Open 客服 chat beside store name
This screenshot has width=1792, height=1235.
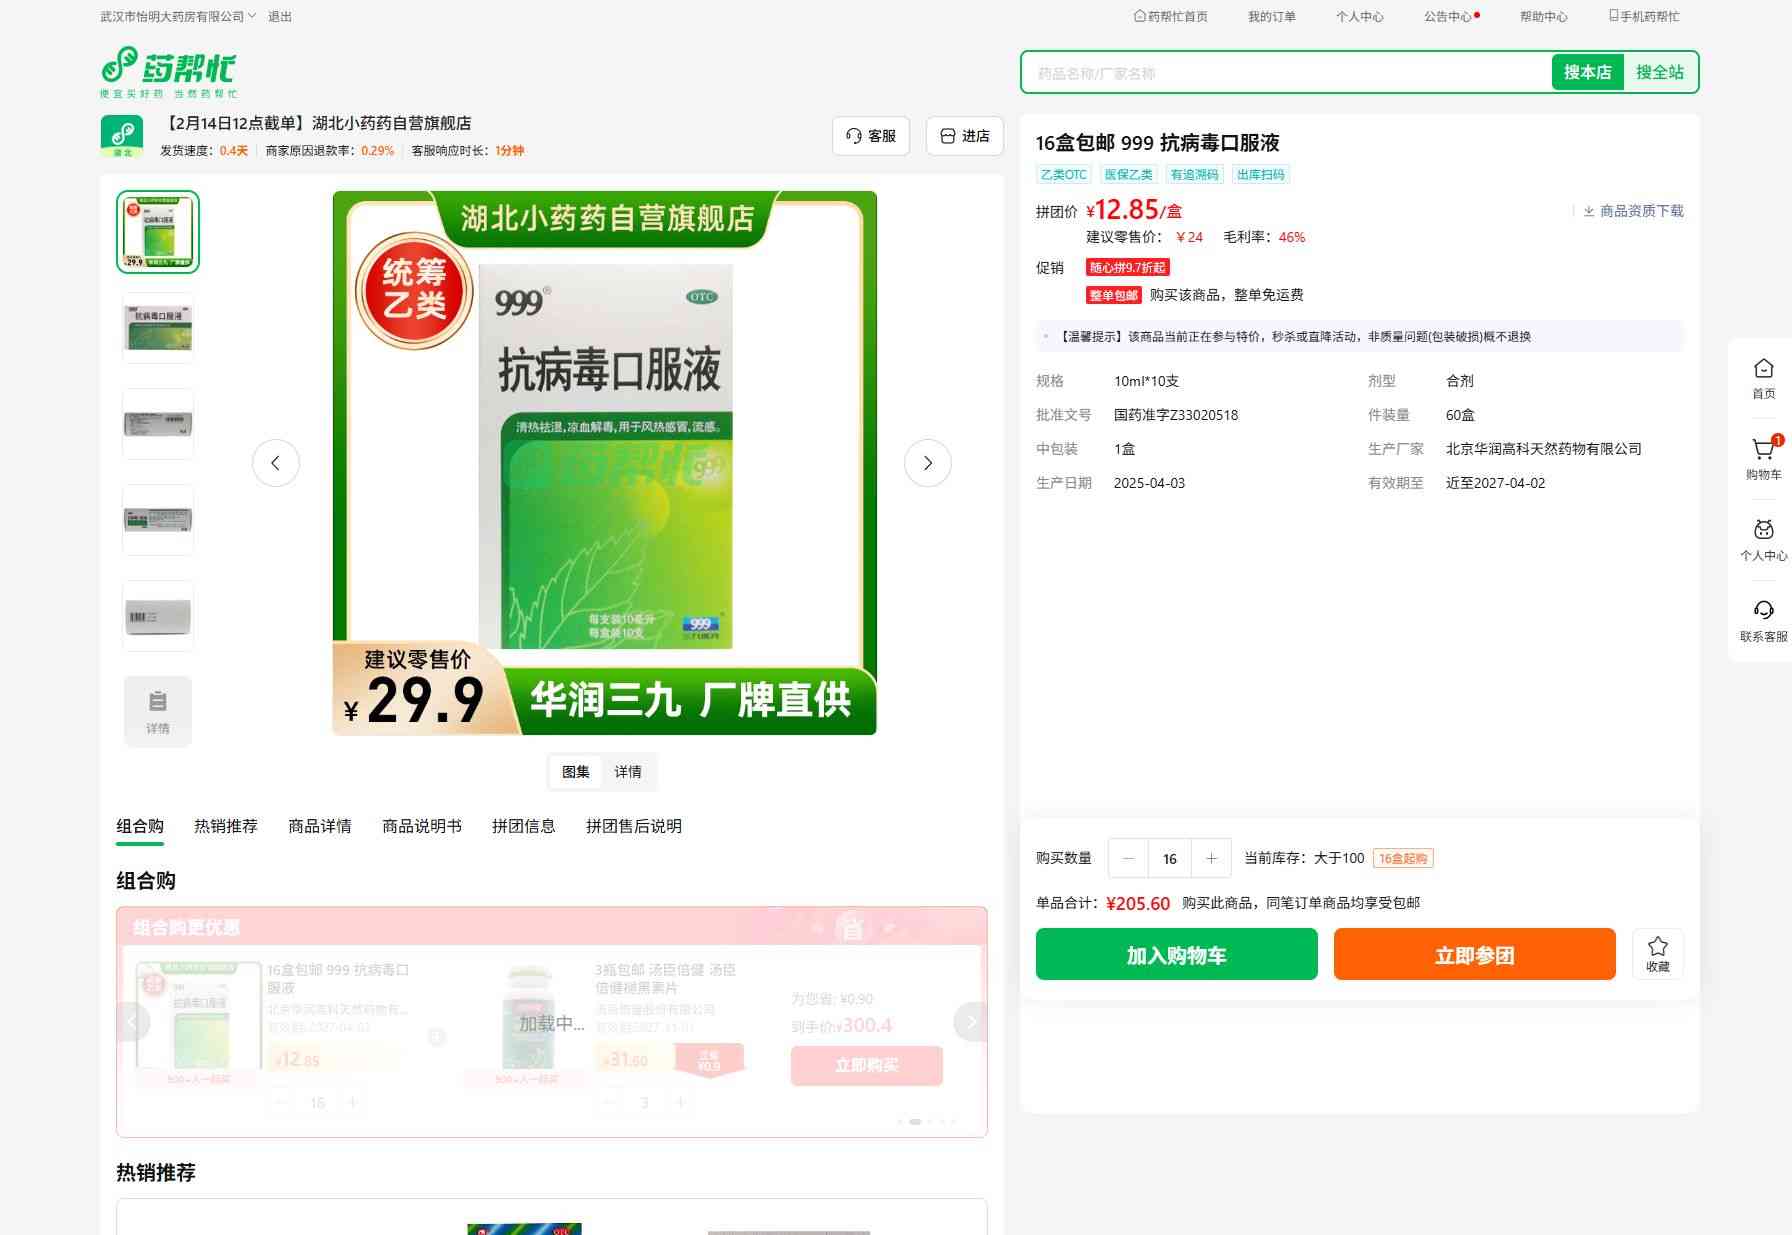point(870,136)
